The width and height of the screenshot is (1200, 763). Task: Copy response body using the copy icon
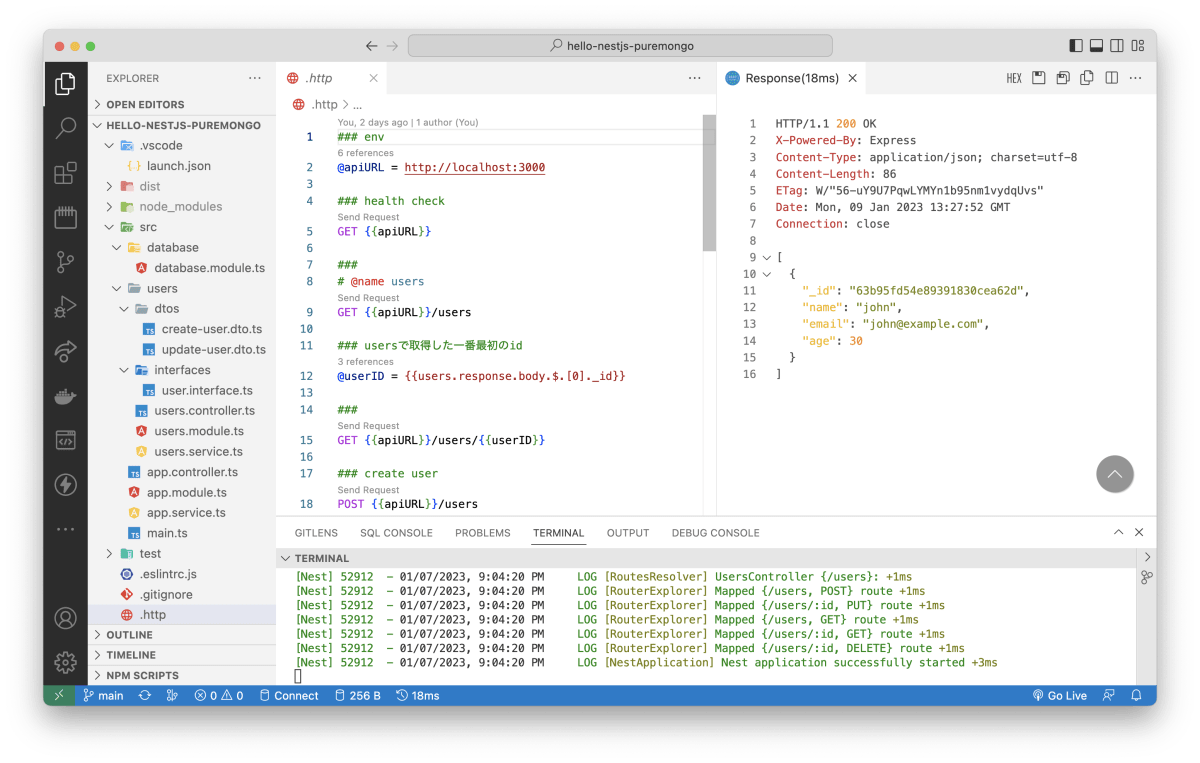pyautogui.click(x=1087, y=78)
